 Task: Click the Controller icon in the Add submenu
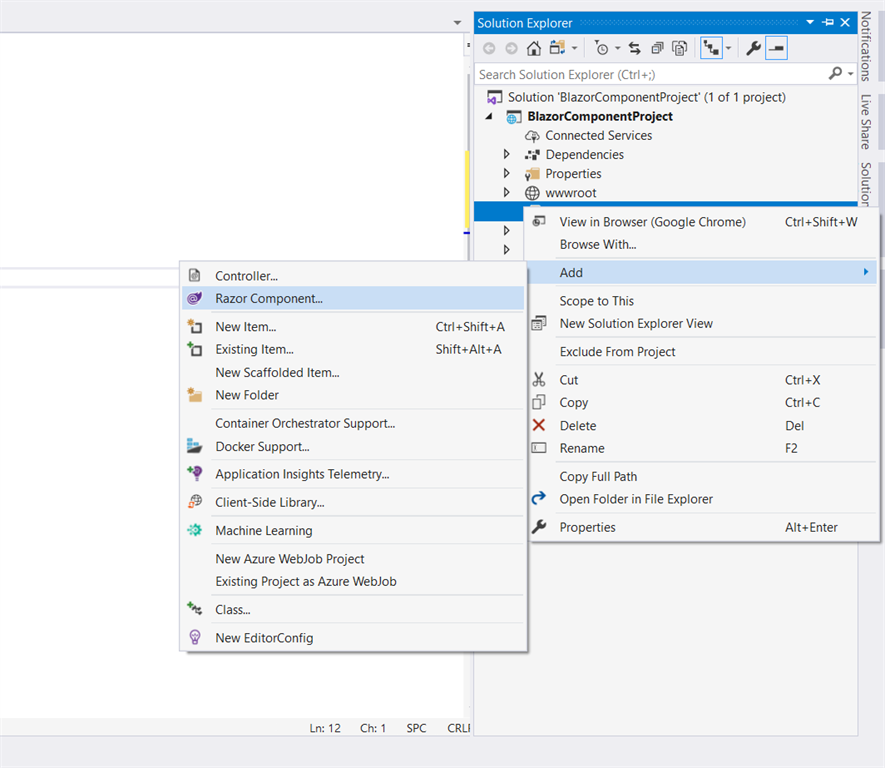pos(195,275)
